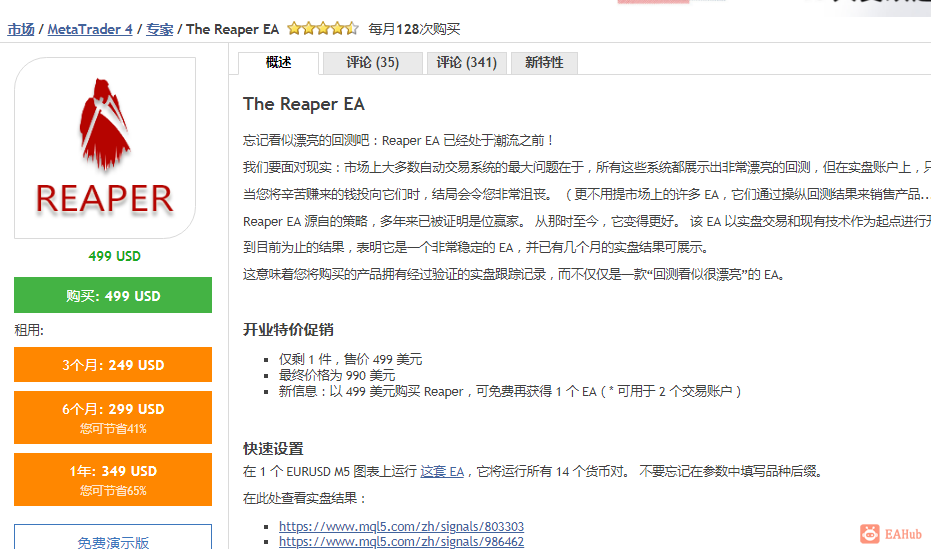
Task: Rent for 1年: 349 USD
Action: 113,480
